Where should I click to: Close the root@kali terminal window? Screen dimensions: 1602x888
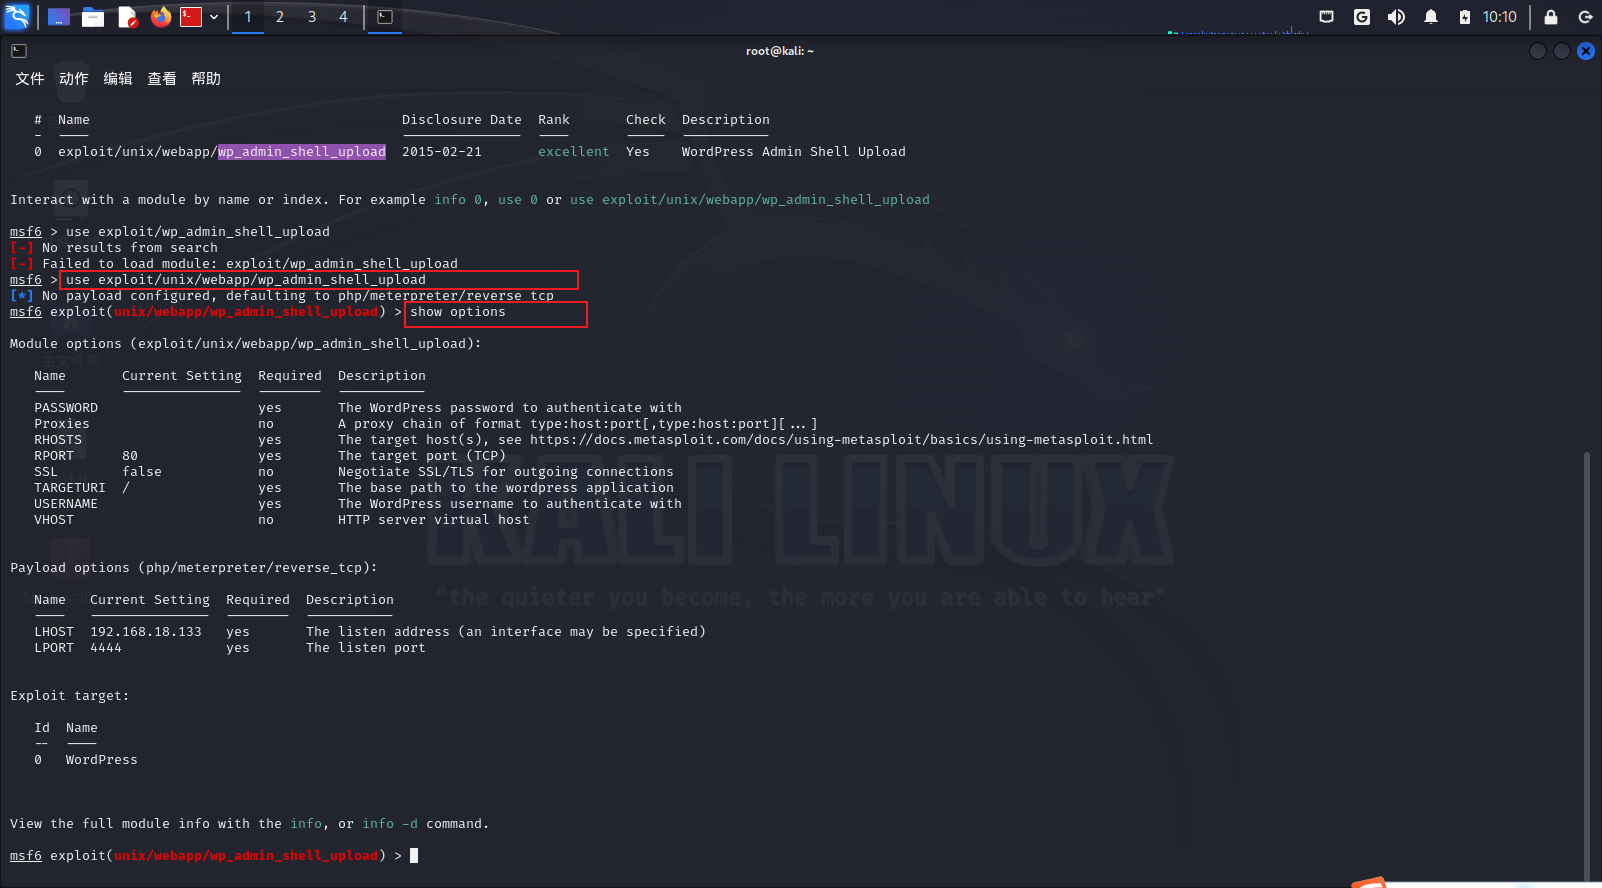(x=1586, y=51)
